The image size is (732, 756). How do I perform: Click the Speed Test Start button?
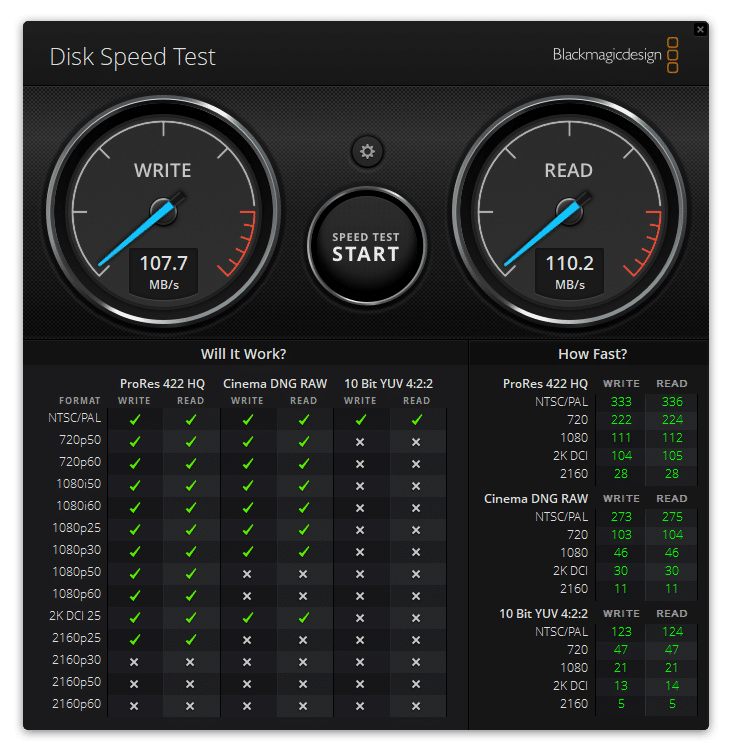[x=366, y=246]
